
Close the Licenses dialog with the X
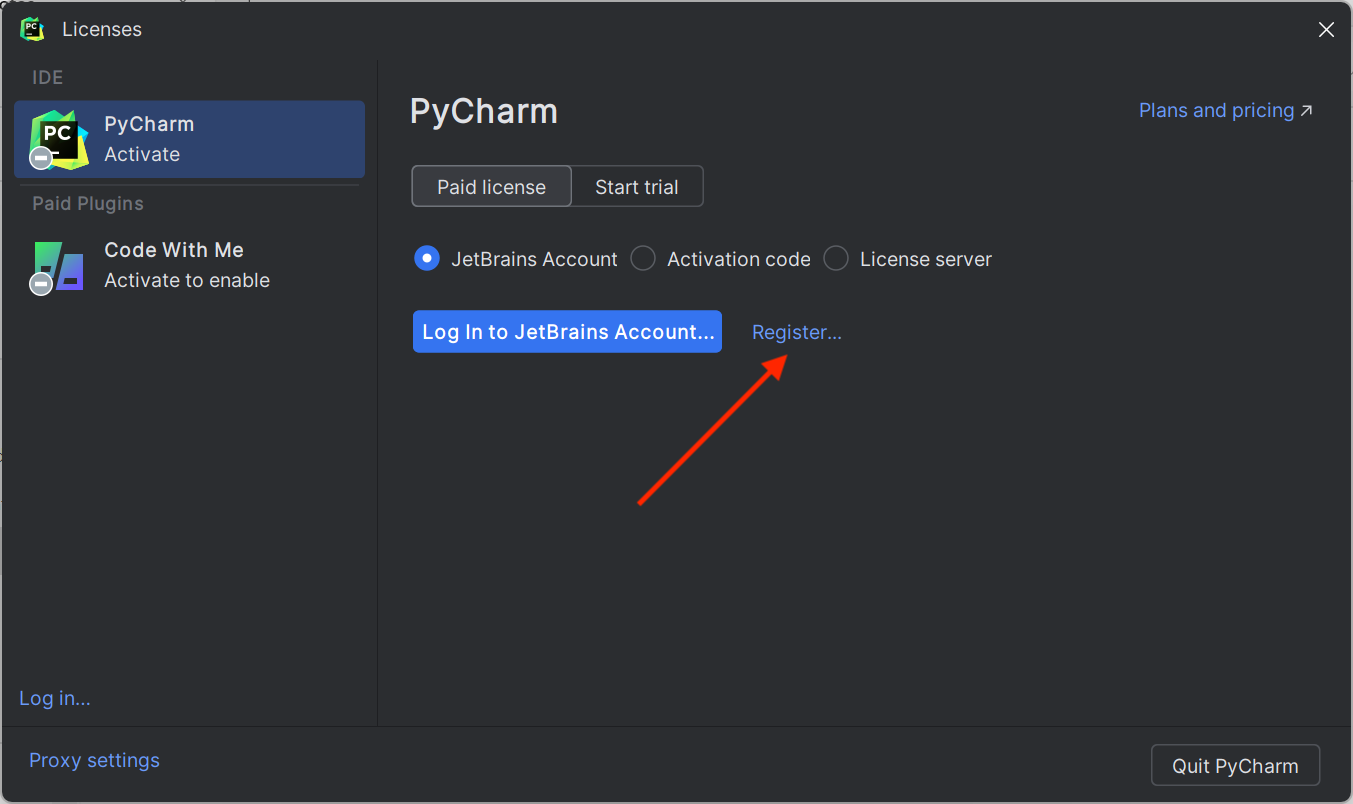coord(1326,30)
